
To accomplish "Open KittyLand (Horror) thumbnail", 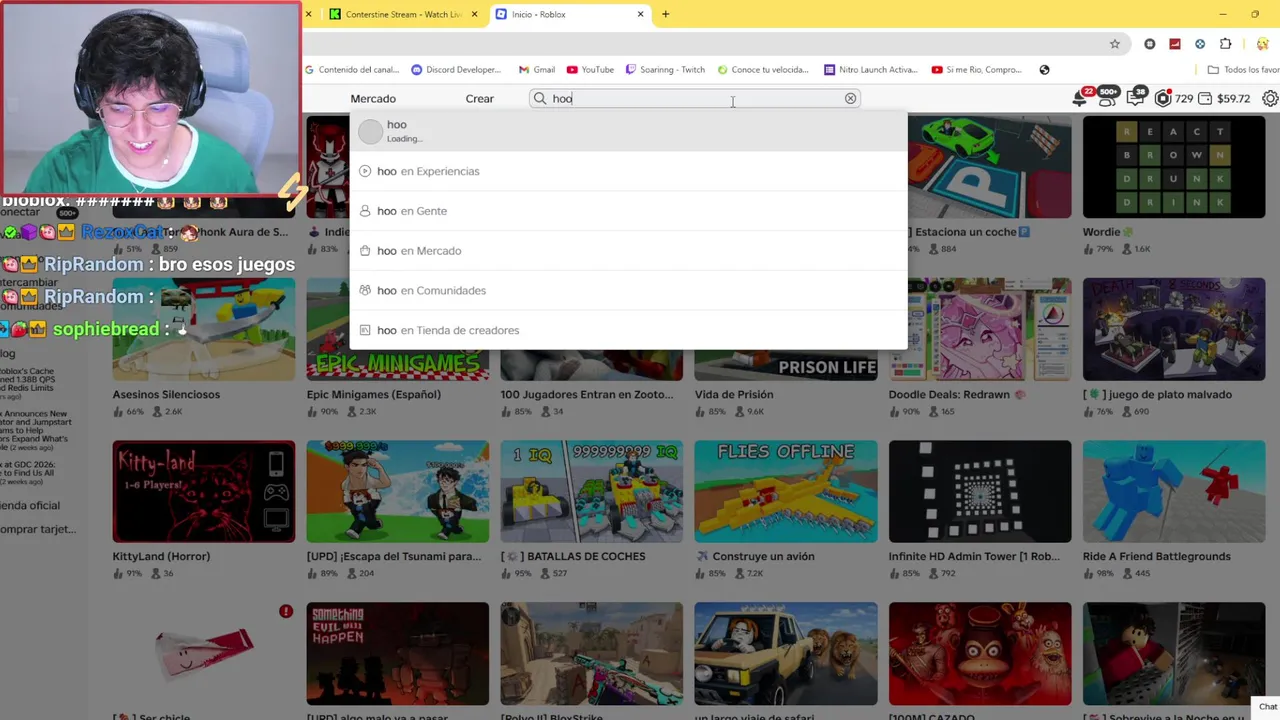I will pos(204,491).
